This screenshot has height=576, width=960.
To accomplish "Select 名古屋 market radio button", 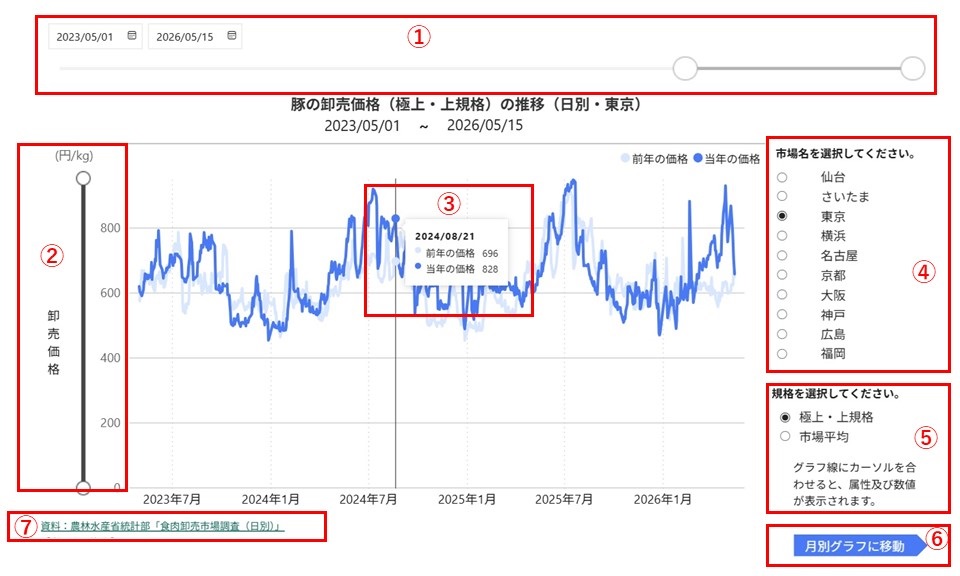I will point(782,255).
